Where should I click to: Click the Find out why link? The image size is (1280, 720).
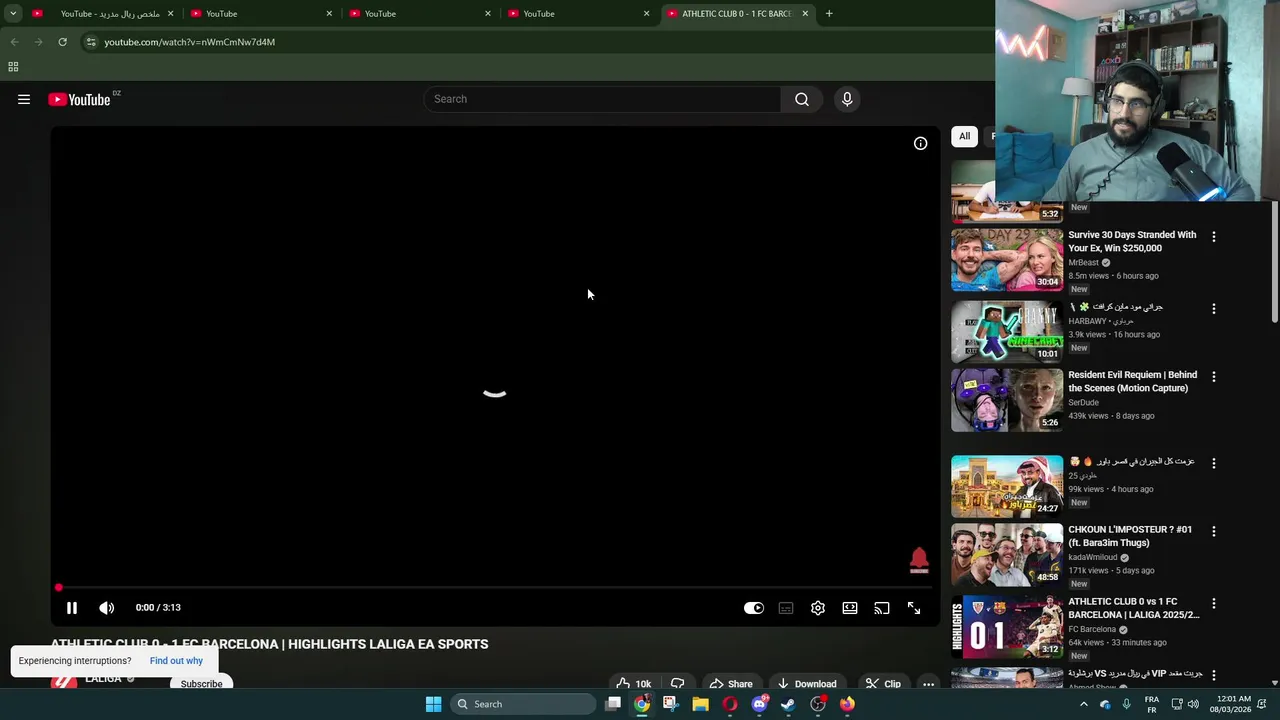coord(176,661)
